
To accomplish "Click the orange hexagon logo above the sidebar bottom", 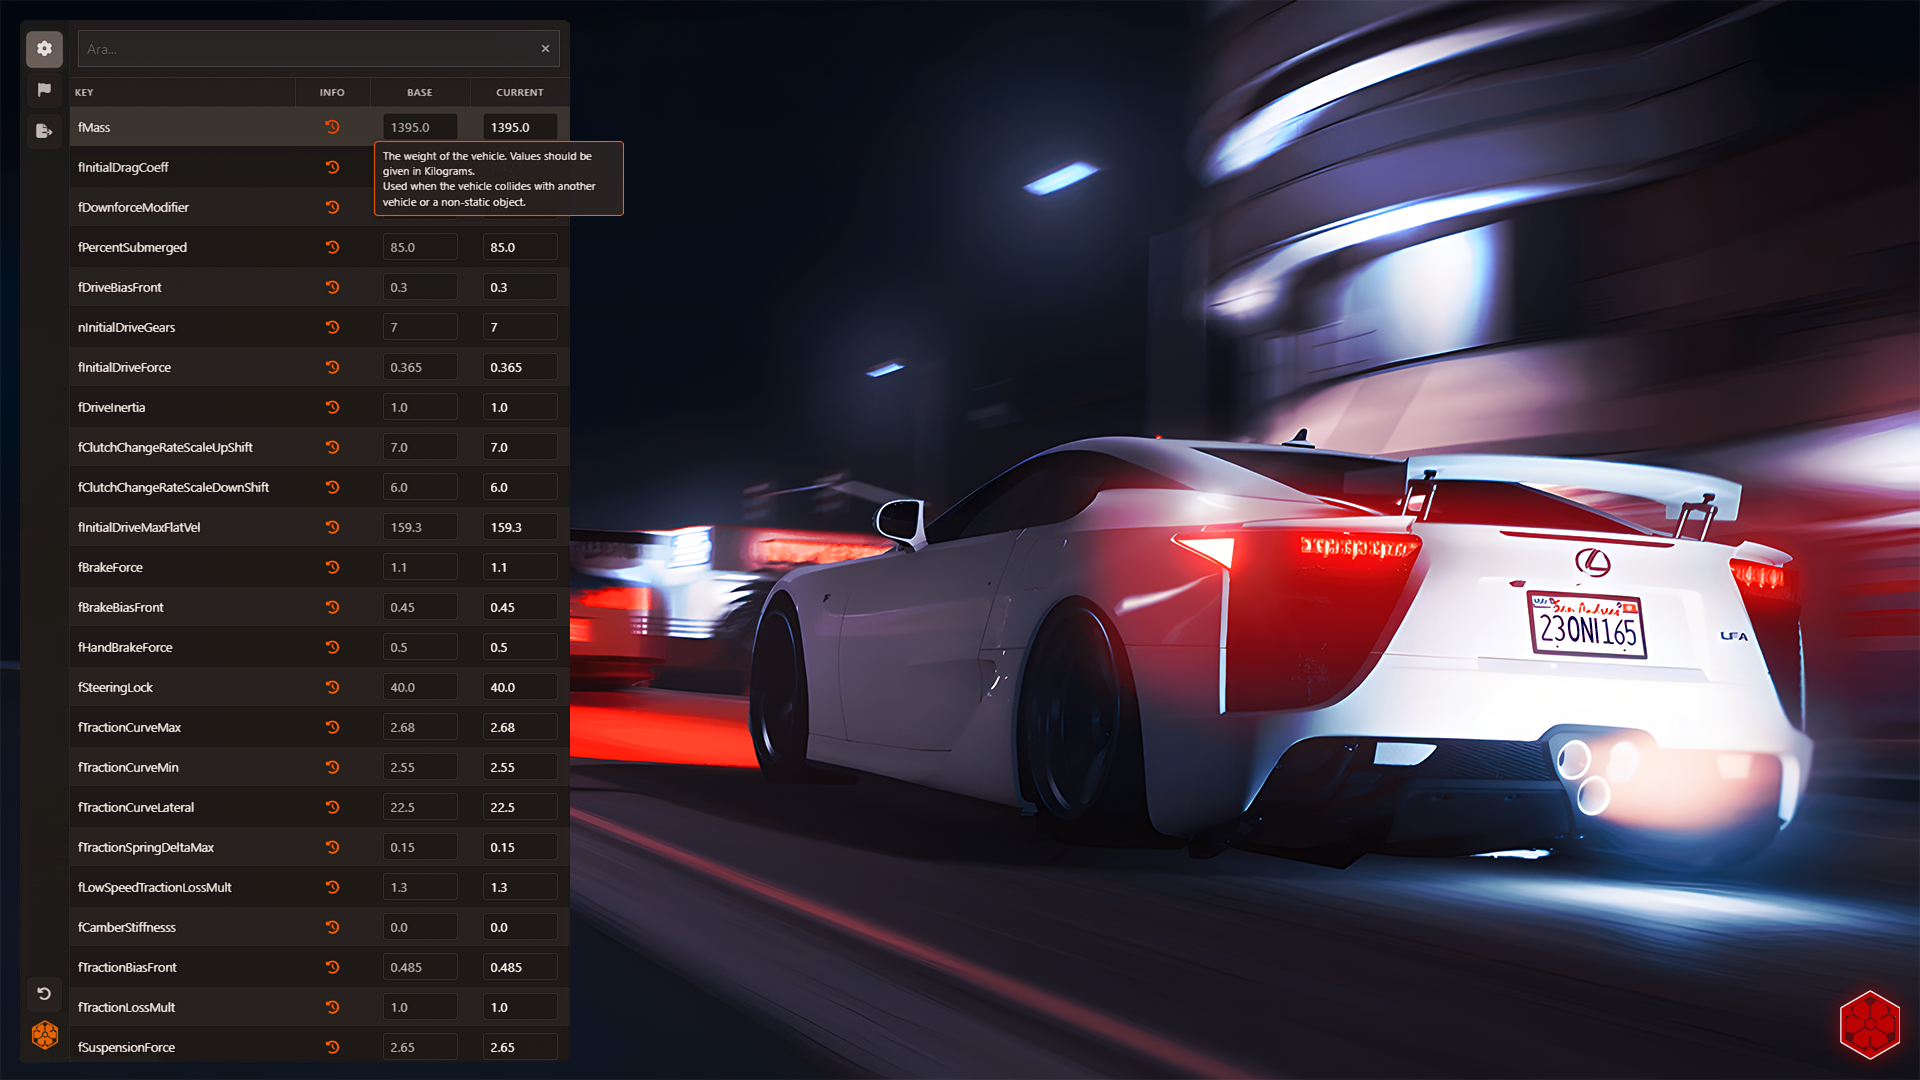I will click(43, 1035).
